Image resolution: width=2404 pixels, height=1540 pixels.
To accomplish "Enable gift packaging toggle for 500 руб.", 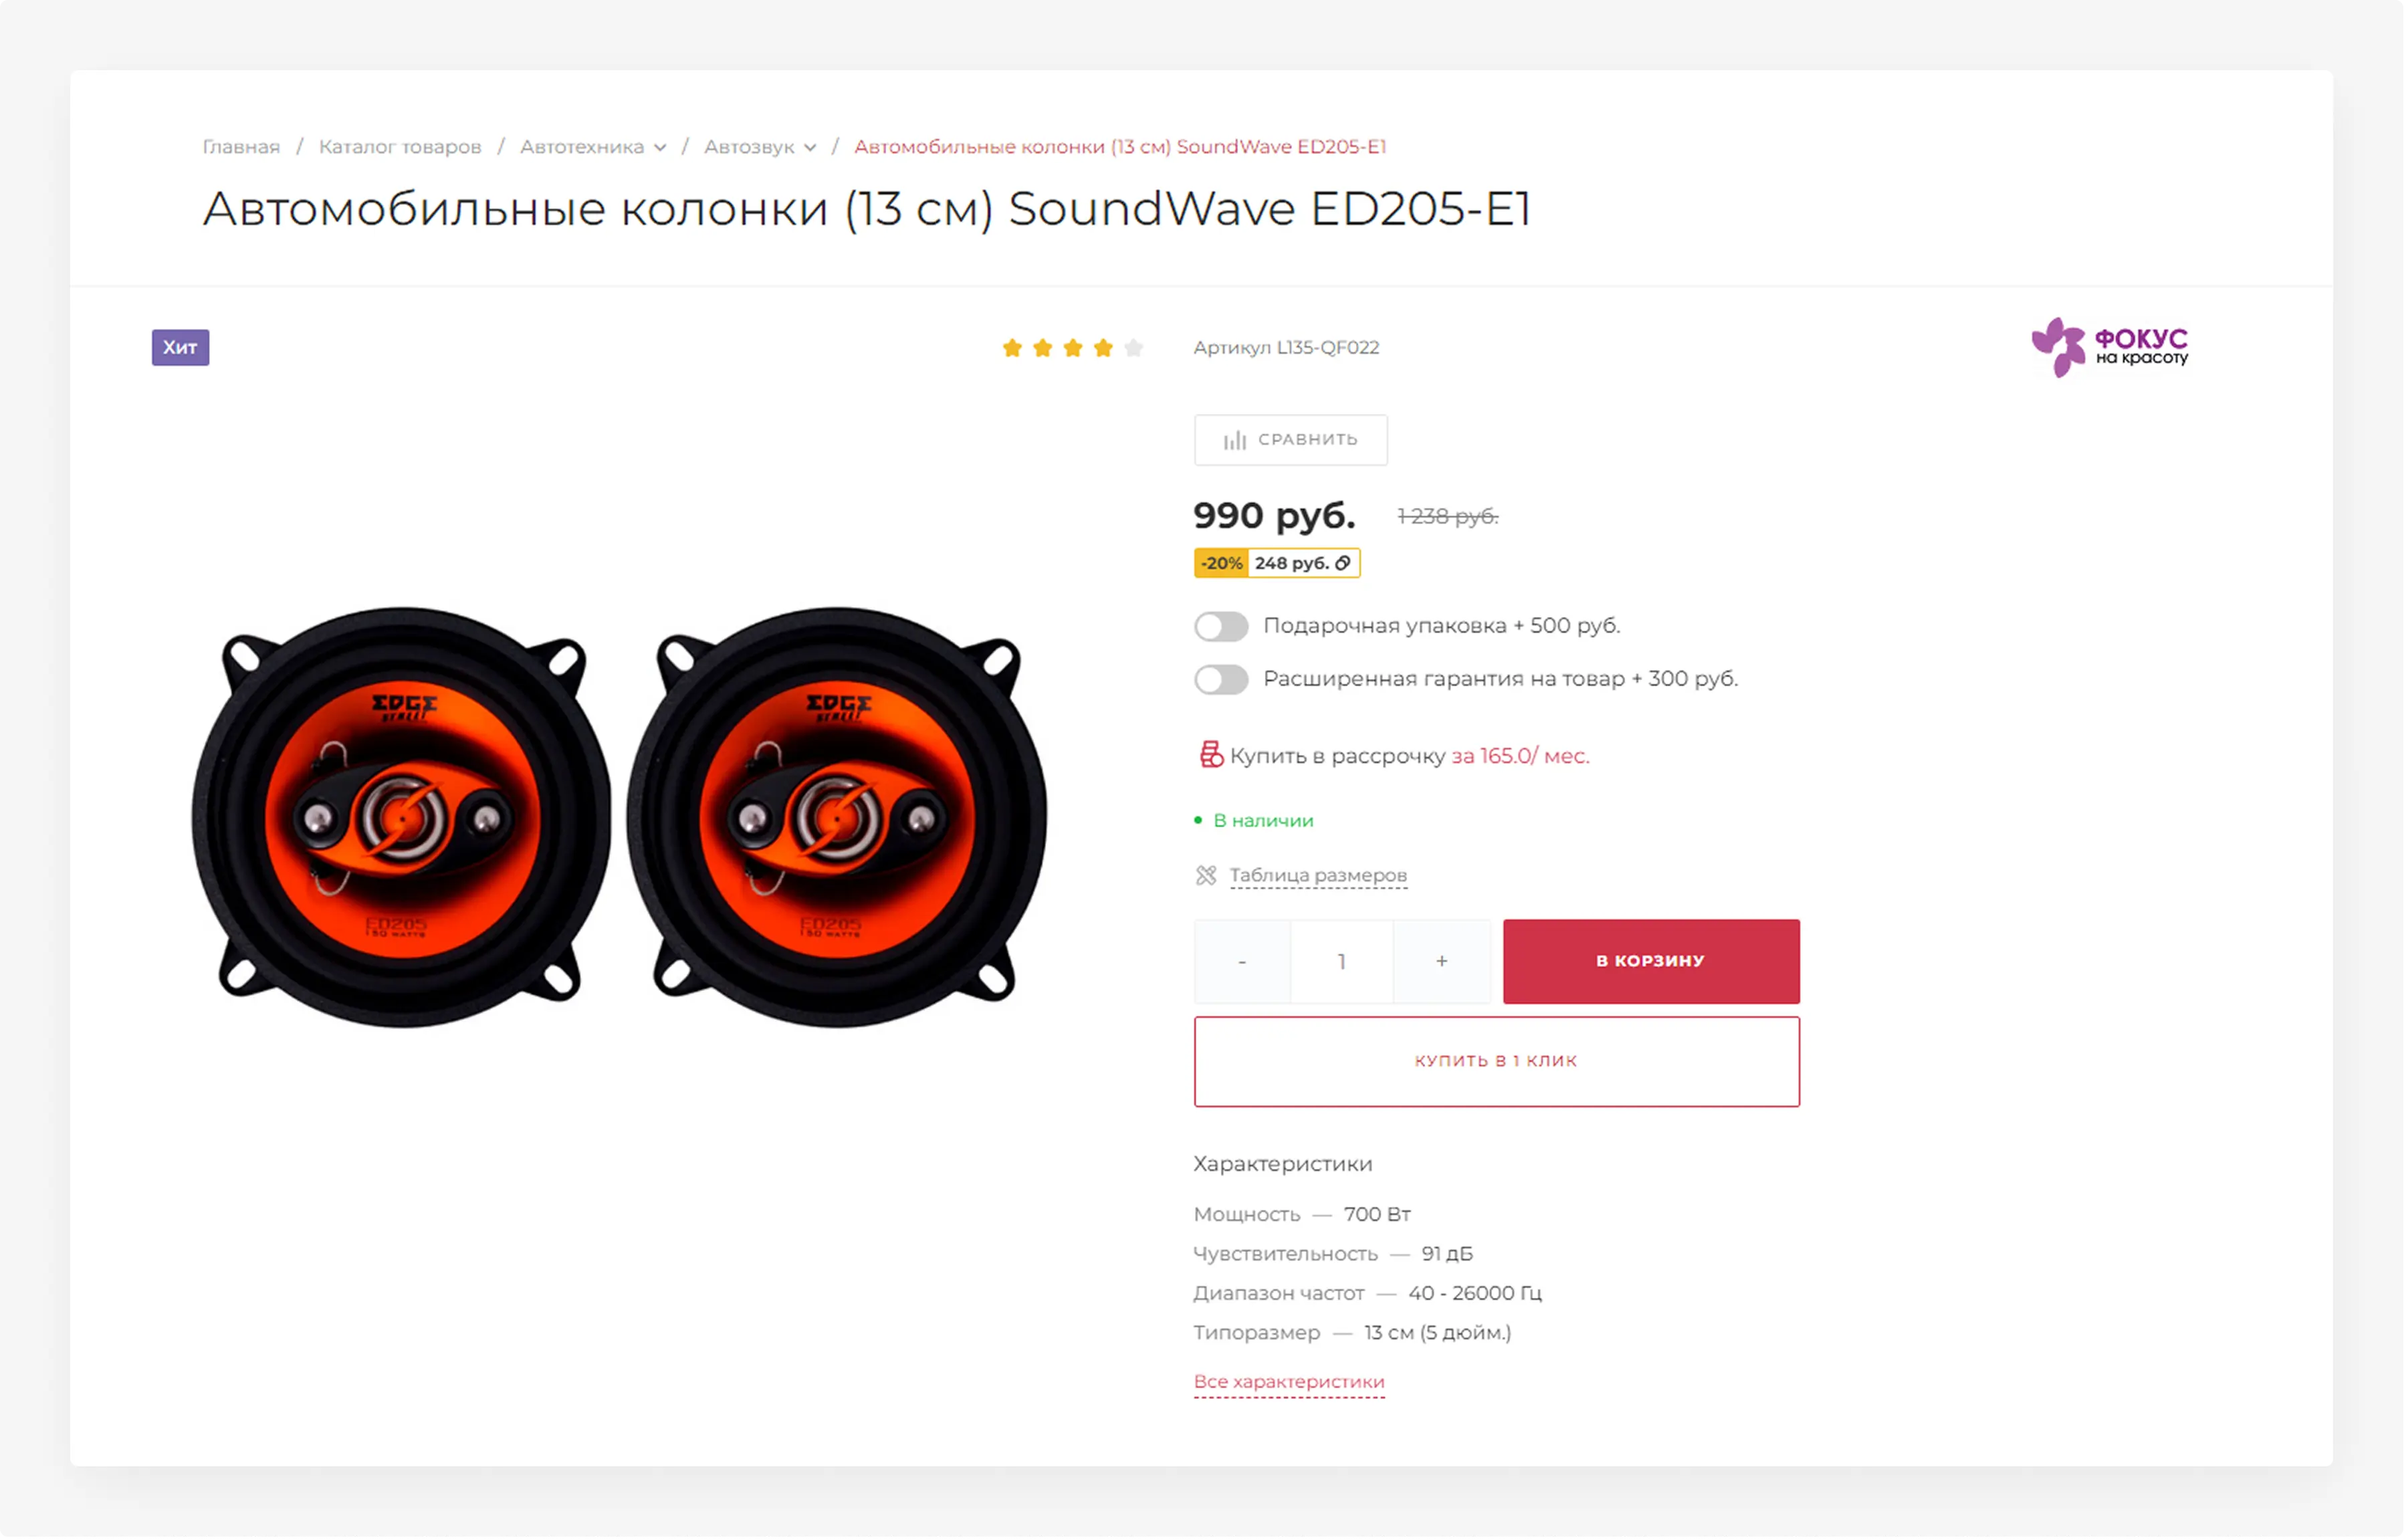I will (1221, 627).
